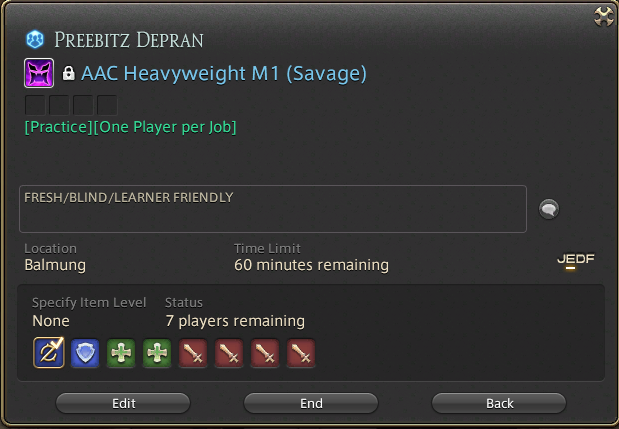
Task: Select the leftmost green healer slot
Action: click(121, 353)
